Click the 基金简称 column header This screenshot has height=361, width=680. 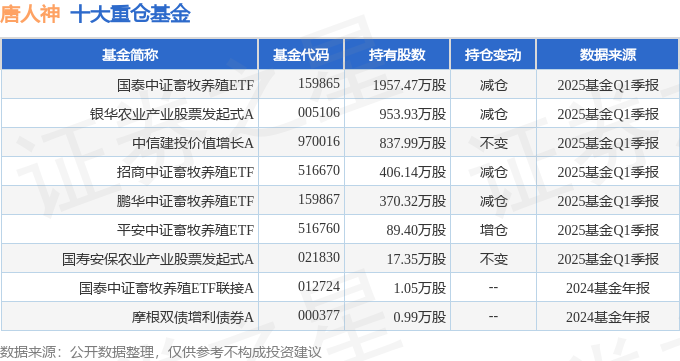130,55
